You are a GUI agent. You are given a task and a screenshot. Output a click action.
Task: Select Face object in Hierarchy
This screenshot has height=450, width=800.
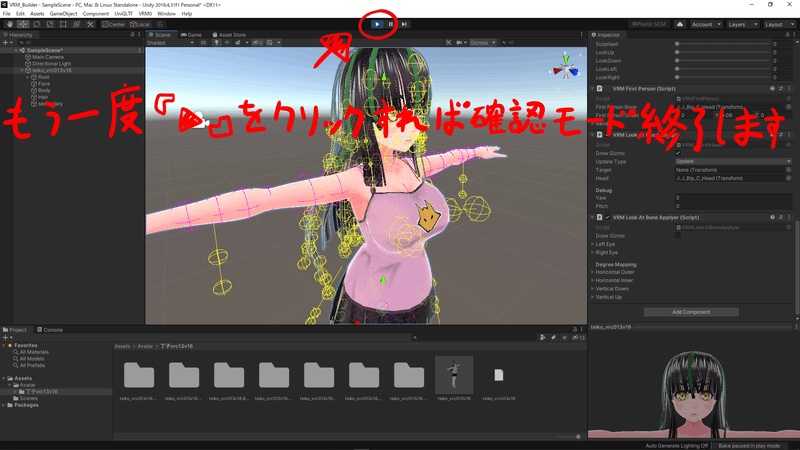[44, 84]
